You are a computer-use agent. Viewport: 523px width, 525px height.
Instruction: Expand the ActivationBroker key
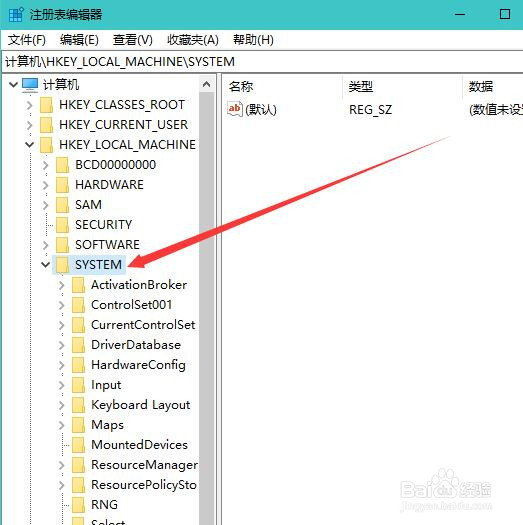point(62,285)
